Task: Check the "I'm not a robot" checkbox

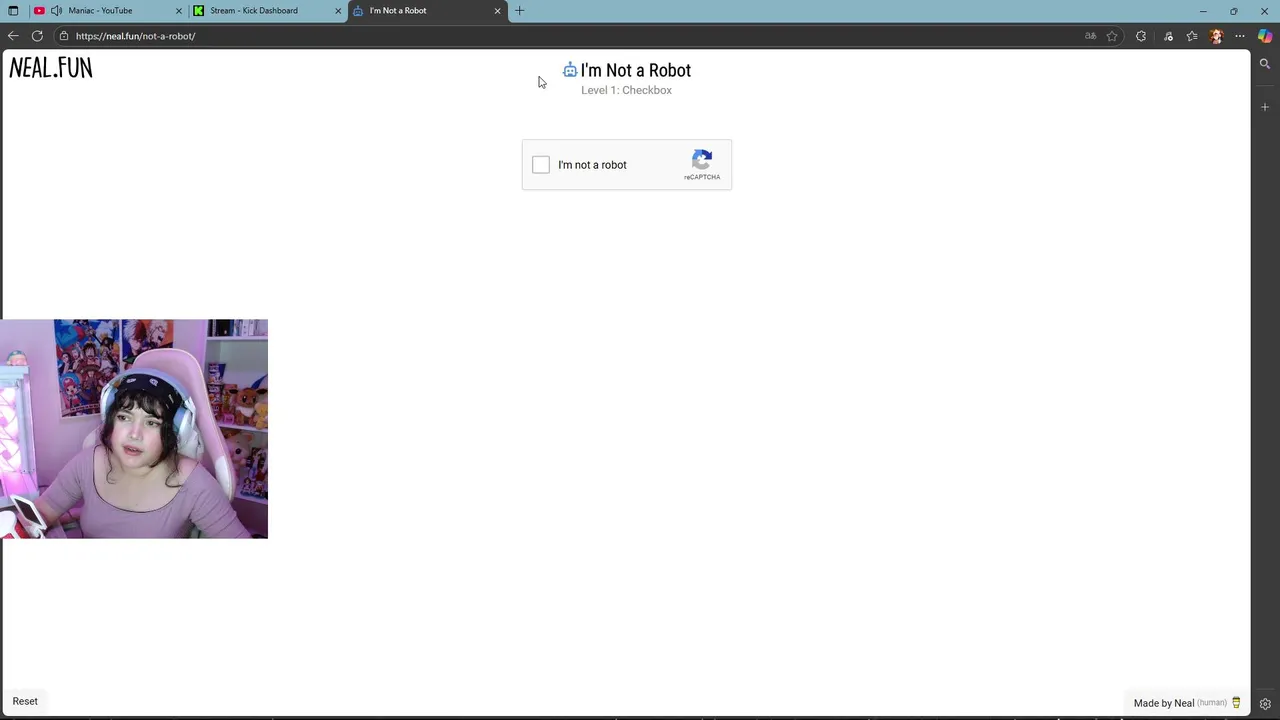Action: coord(541,165)
